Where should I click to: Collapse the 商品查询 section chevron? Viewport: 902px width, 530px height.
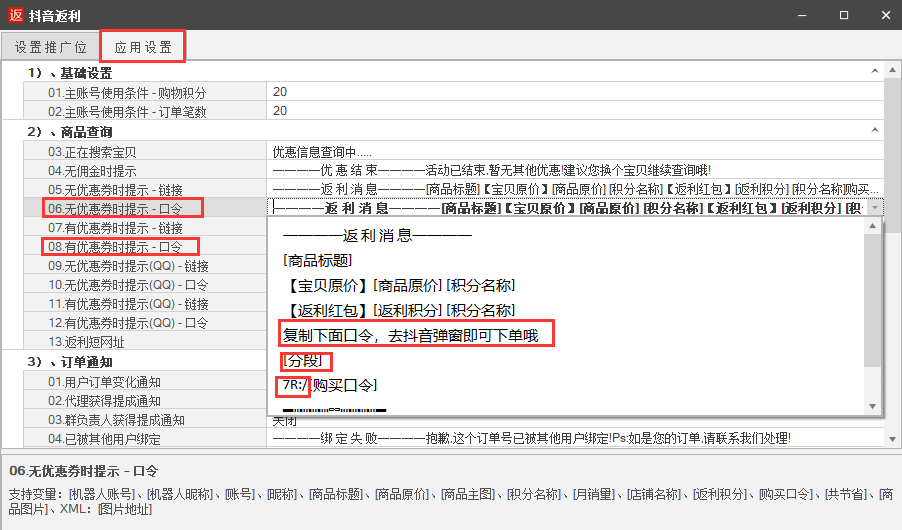[x=875, y=130]
